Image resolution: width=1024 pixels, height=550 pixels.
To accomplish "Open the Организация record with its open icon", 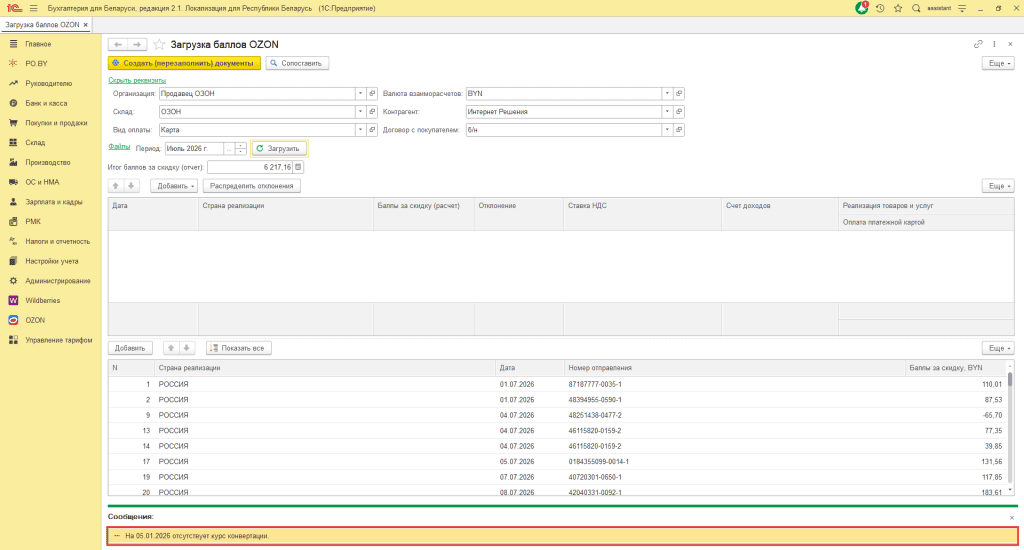I will 372,93.
